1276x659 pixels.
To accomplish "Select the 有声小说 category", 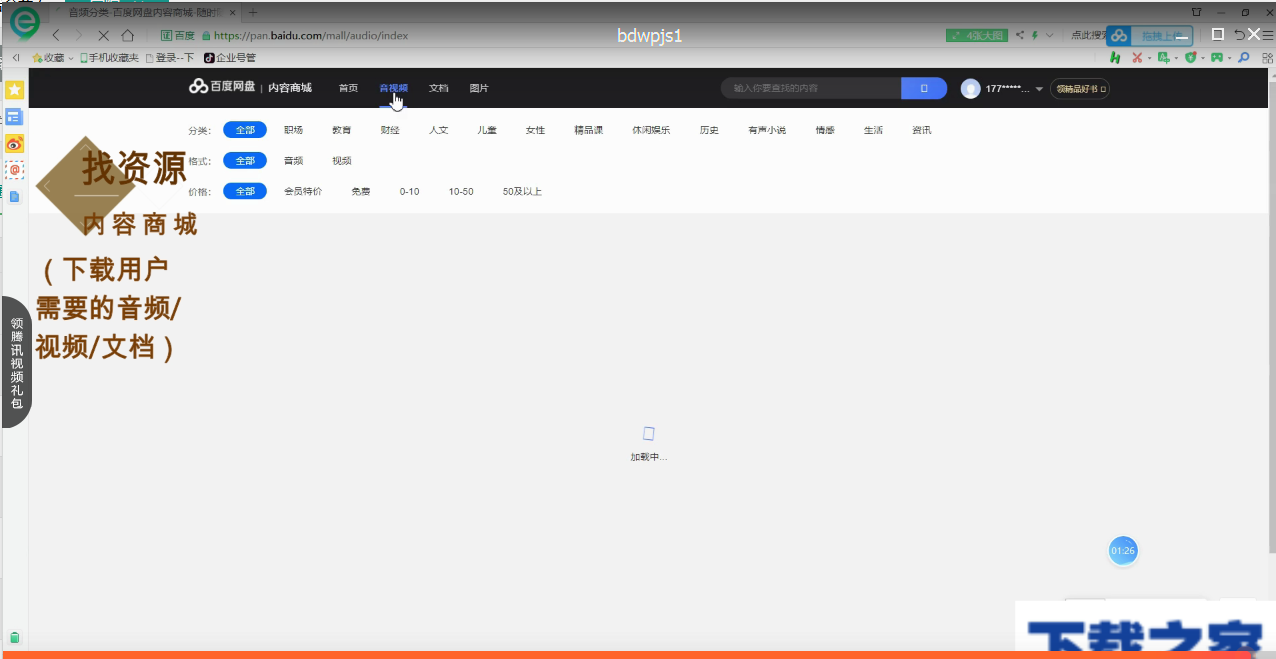I will pyautogui.click(x=767, y=130).
